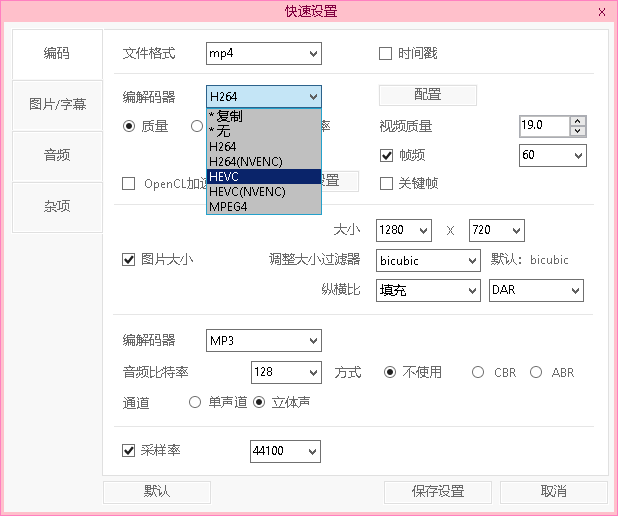
Task: Increase 视频质量 with the up arrow
Action: point(578,121)
